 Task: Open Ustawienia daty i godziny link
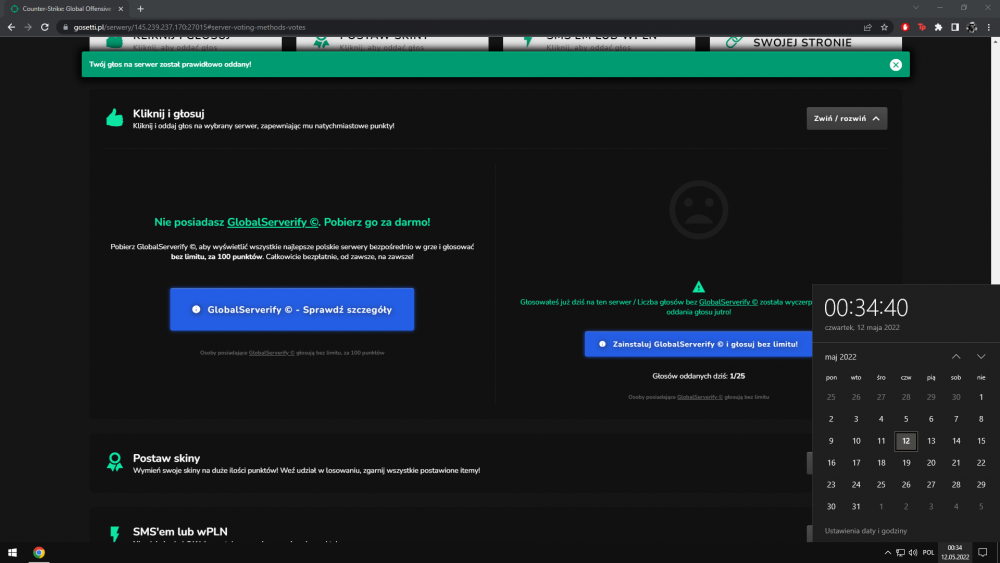(865, 530)
